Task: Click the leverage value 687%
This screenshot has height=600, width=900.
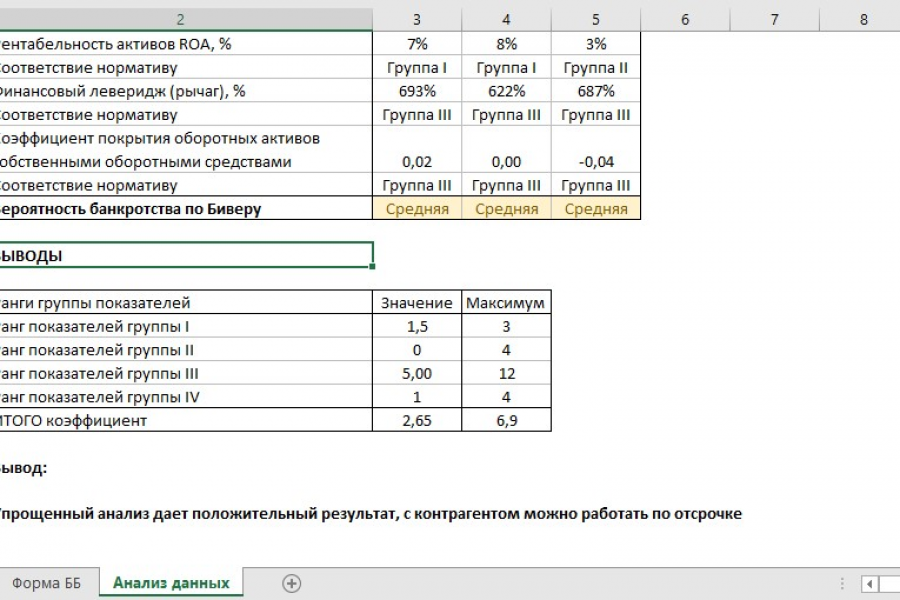Action: [x=596, y=91]
